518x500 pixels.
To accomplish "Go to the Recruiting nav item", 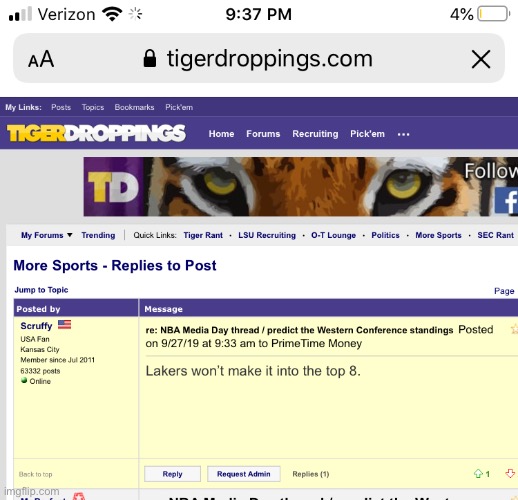I will pos(315,134).
